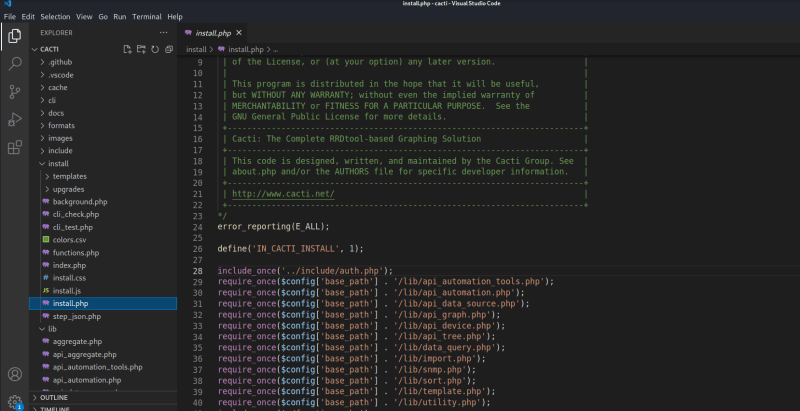Click the install breadcrumb folder
Viewport: 800px width, 411px height.
pos(196,49)
